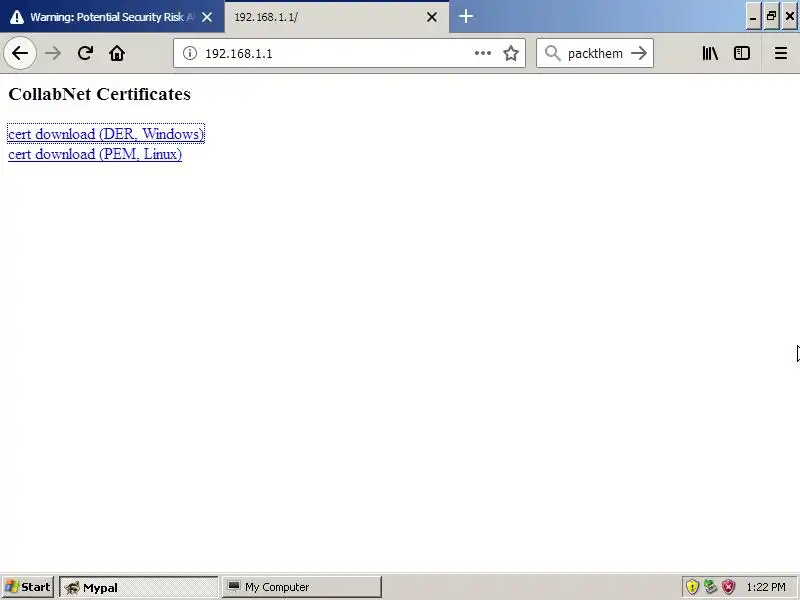Viewport: 800px width, 600px height.
Task: Click the yellow security shield tray icon
Action: 692,587
